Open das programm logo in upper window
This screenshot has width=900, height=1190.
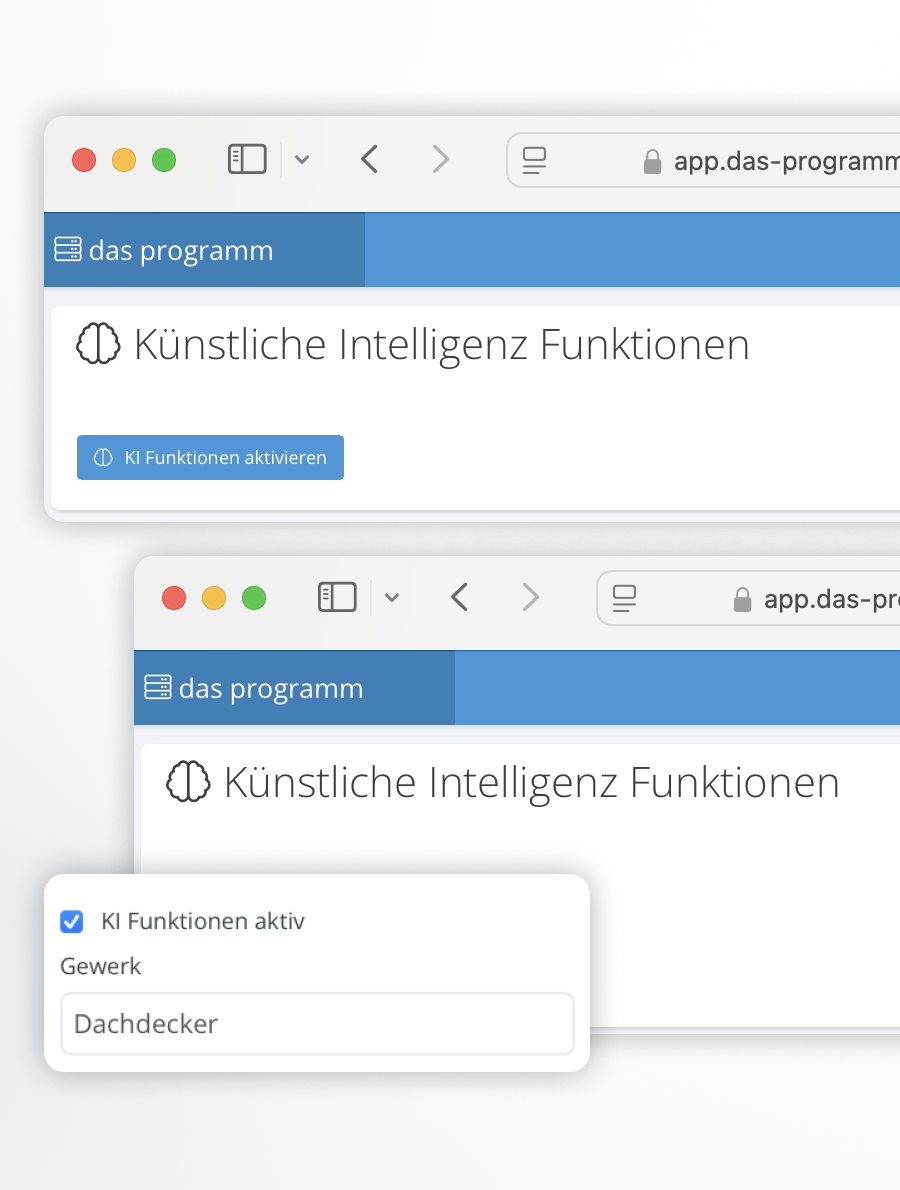pyautogui.click(x=164, y=250)
